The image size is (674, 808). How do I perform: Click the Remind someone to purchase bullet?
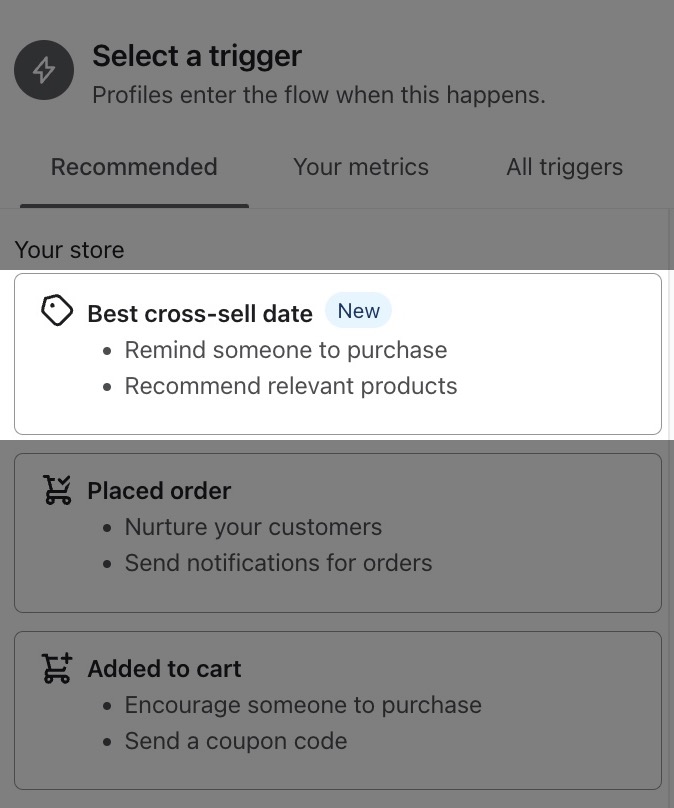tap(285, 350)
